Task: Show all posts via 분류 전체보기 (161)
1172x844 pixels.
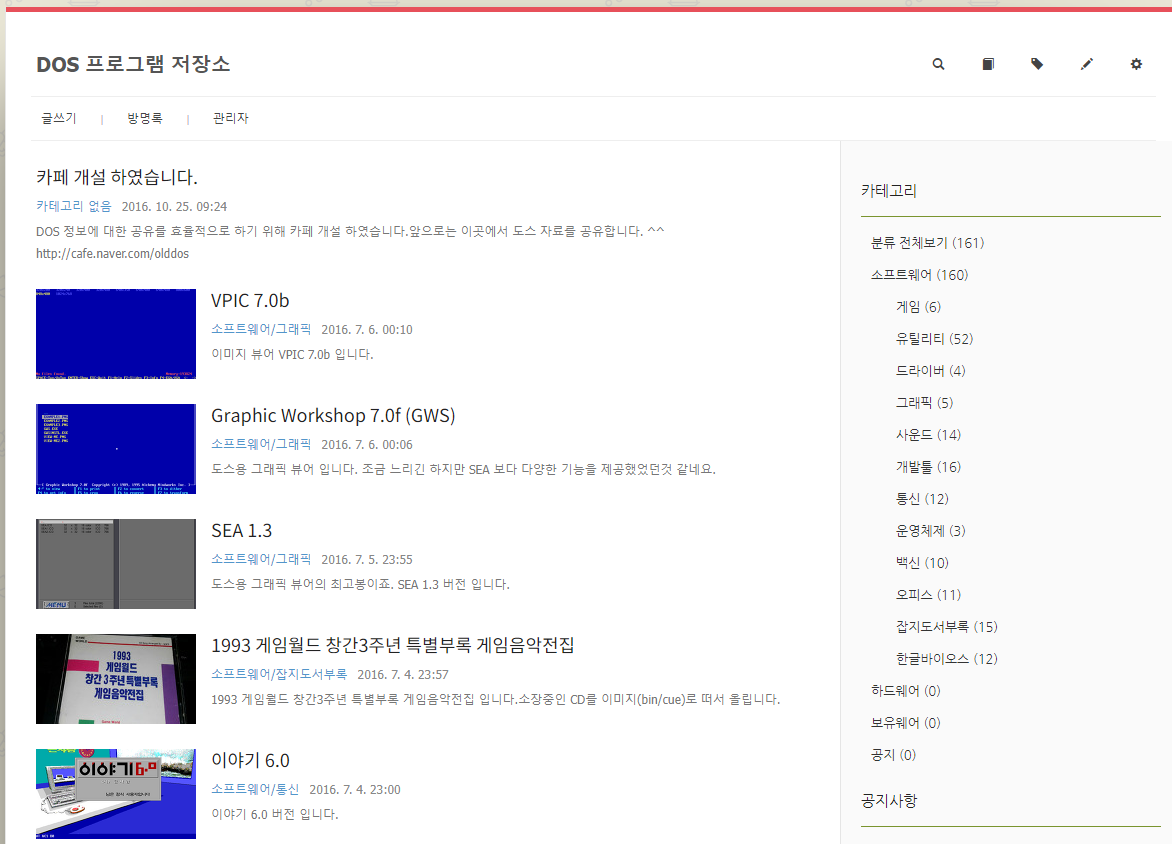Action: pos(928,243)
